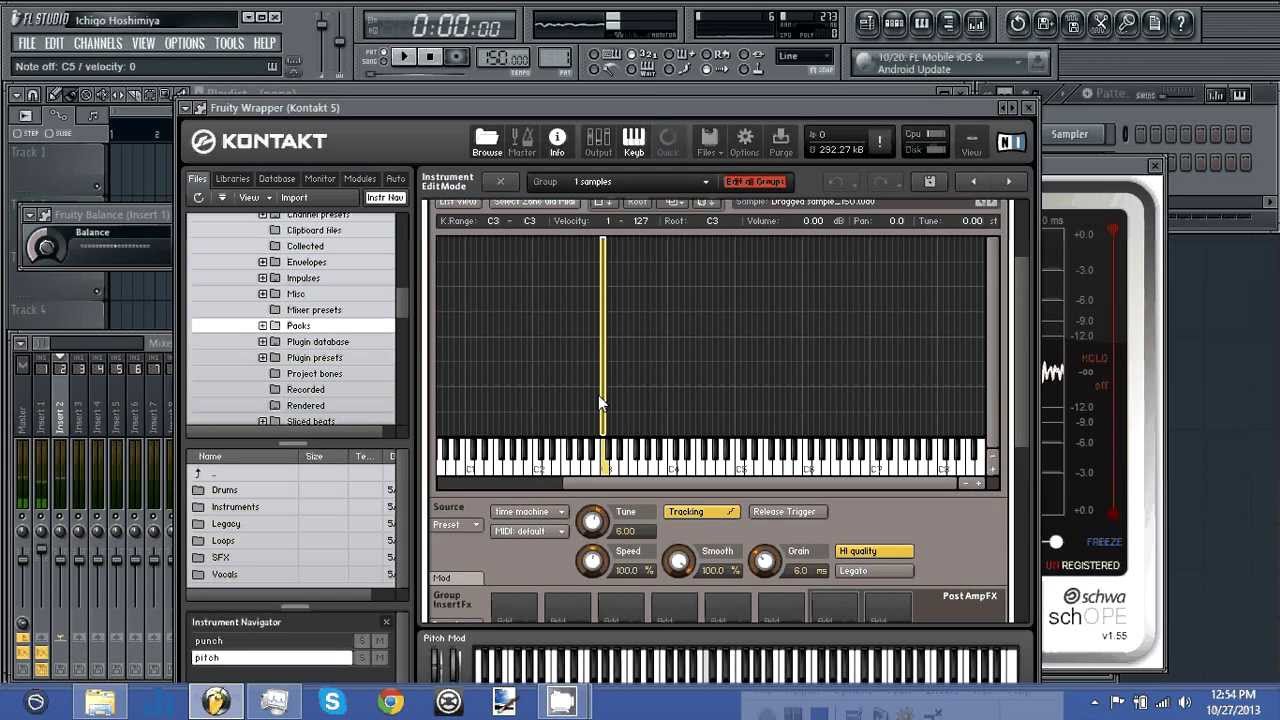Click the Kontakt panic exclamation button
This screenshot has width=1280, height=720.
[x=880, y=142]
